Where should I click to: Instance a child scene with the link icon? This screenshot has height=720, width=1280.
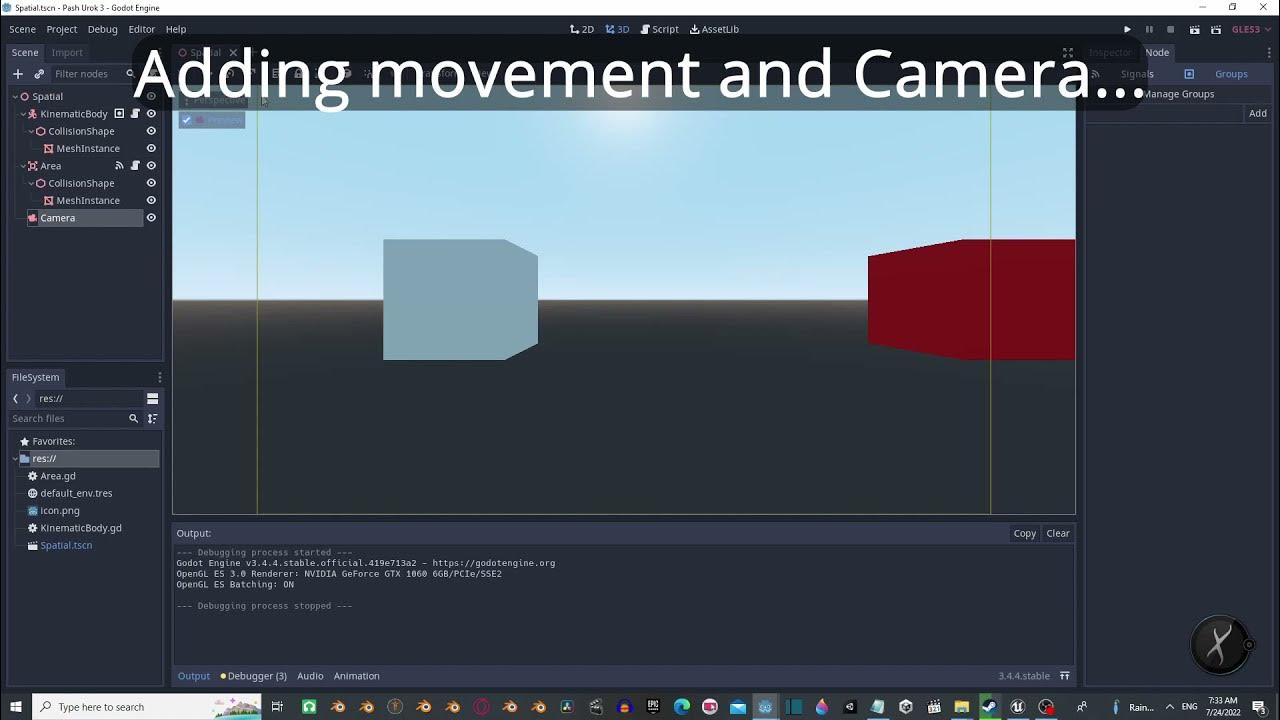click(x=39, y=74)
